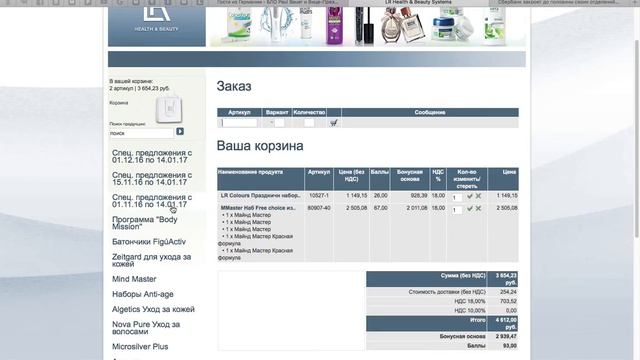Image resolution: width=640 pixels, height=360 pixels.
Task: Open Nova Pure Уход за волосами category
Action: 146,328
